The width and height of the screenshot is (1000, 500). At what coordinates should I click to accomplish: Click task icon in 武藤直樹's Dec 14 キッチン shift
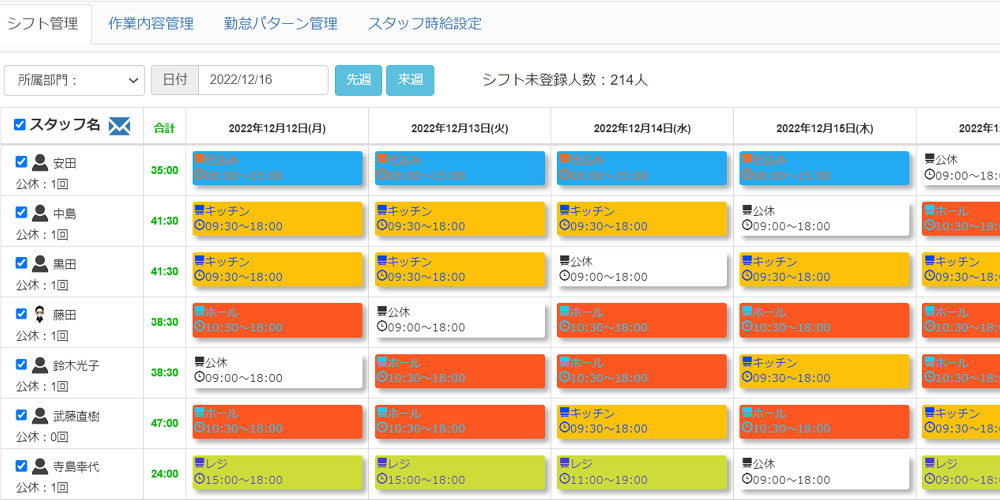(x=564, y=412)
